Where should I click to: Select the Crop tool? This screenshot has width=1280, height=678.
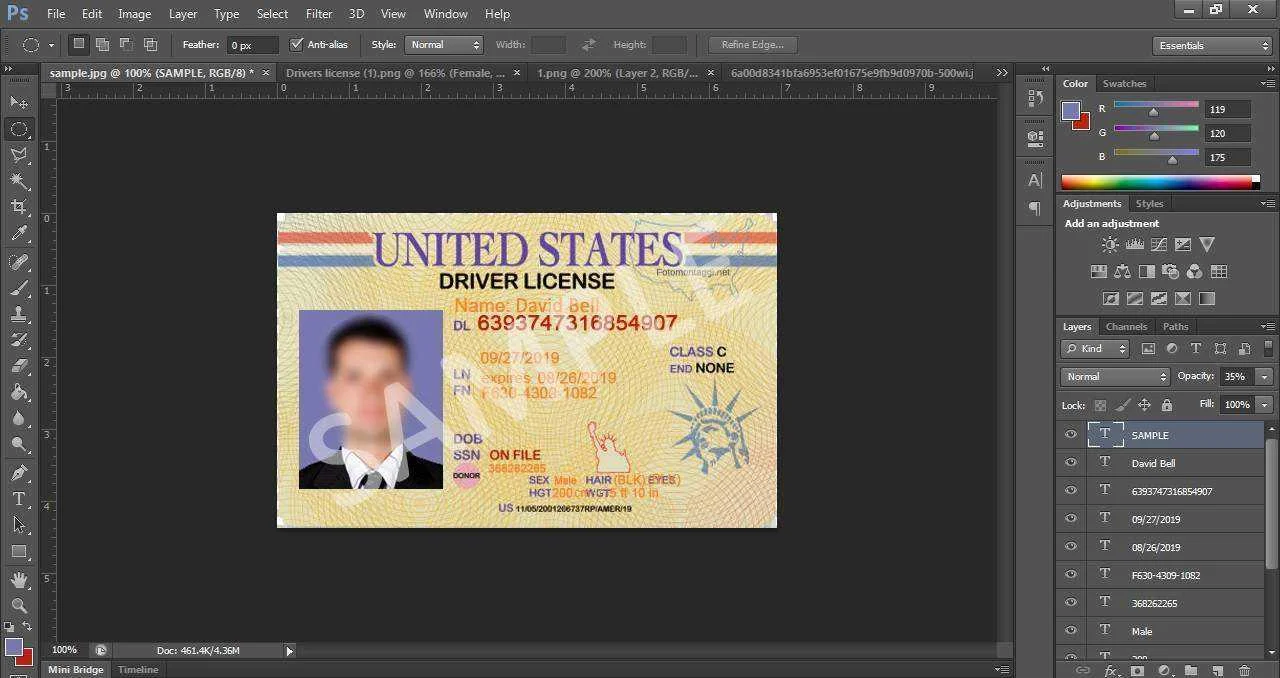coord(19,207)
